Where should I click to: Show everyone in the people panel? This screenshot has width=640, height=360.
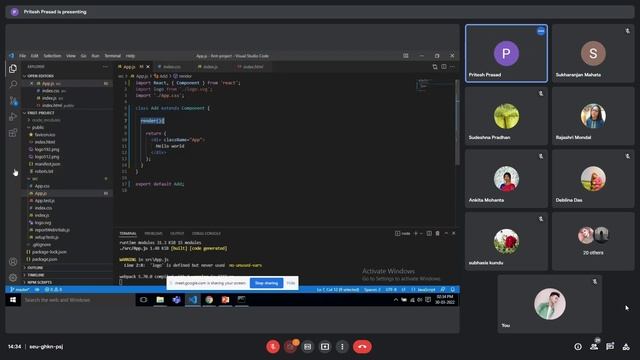click(x=594, y=347)
